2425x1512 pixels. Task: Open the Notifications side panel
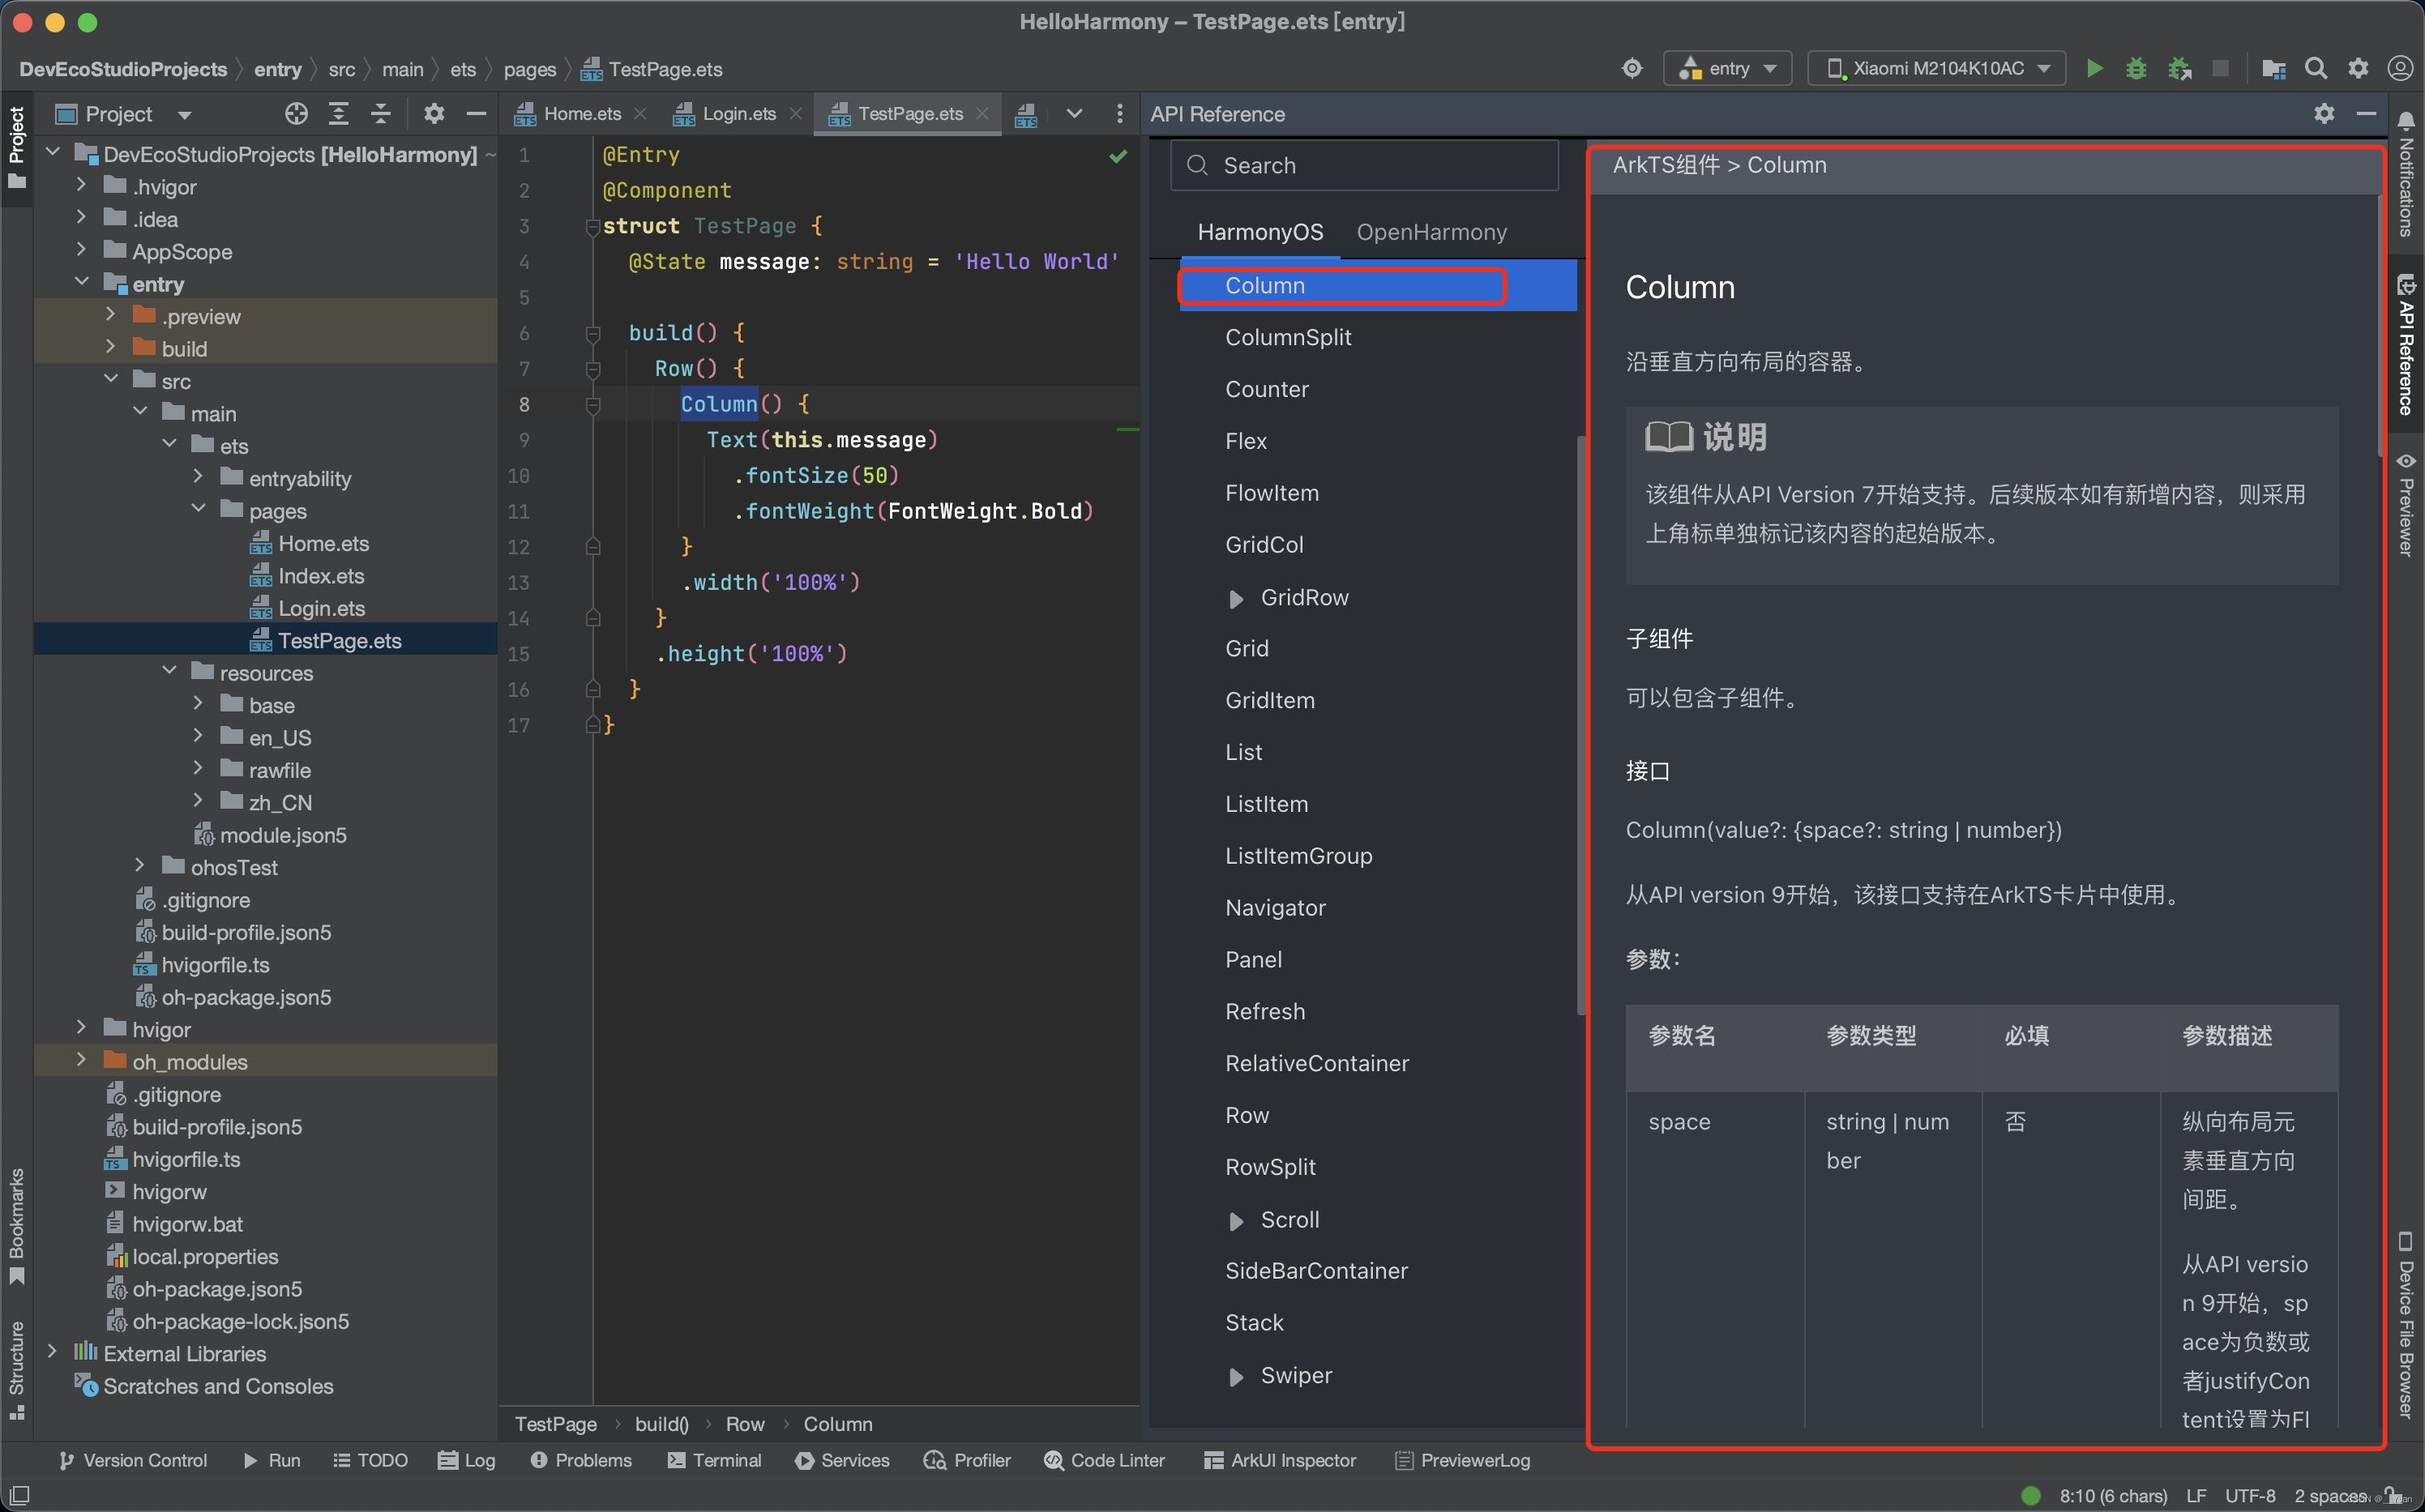pyautogui.click(x=2406, y=176)
